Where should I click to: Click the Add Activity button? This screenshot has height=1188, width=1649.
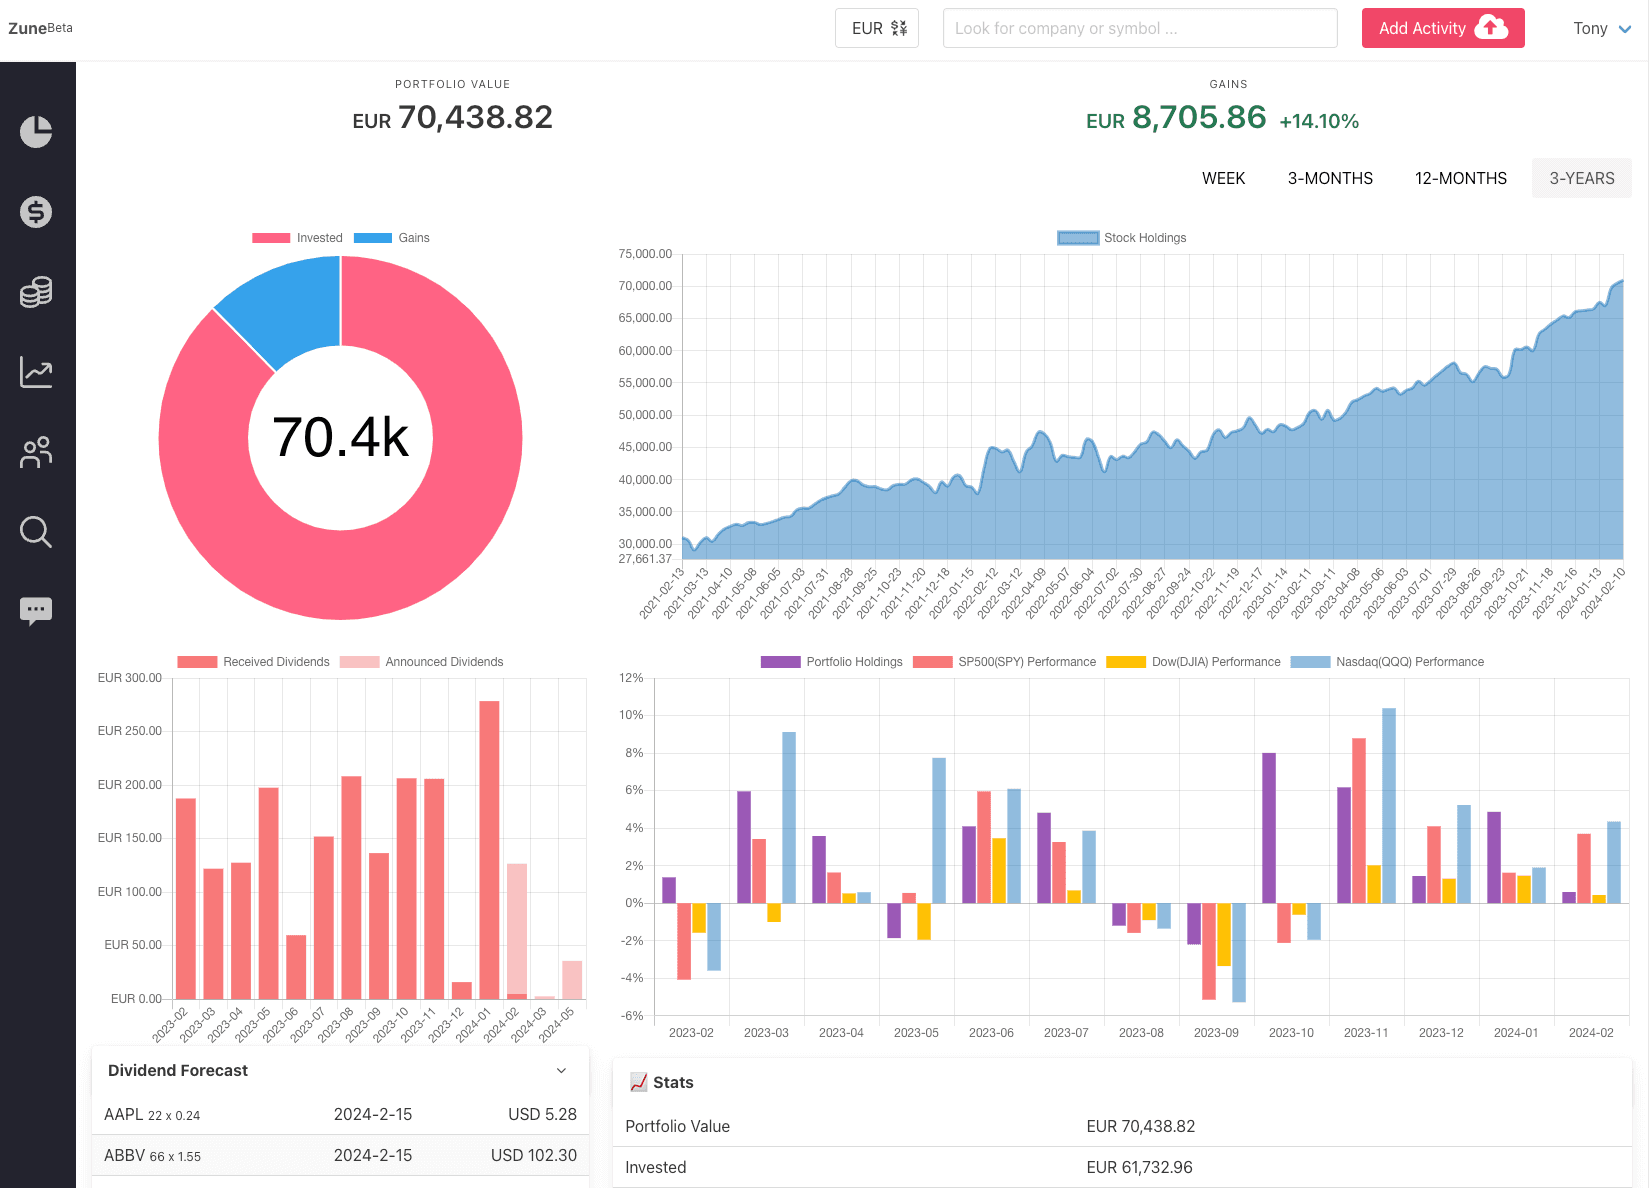[x=1443, y=28]
